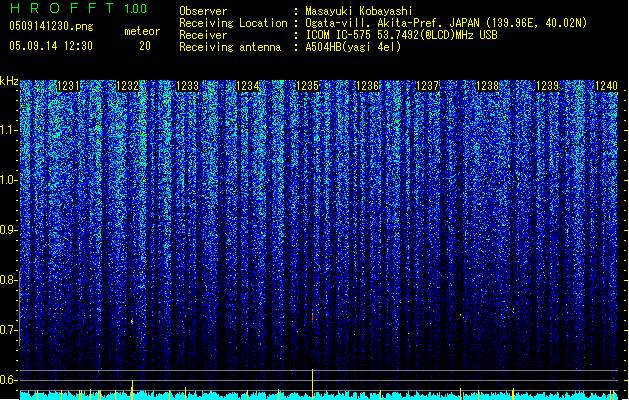629x400 pixels.
Task: Click the 'meteor' label
Action: 142,31
